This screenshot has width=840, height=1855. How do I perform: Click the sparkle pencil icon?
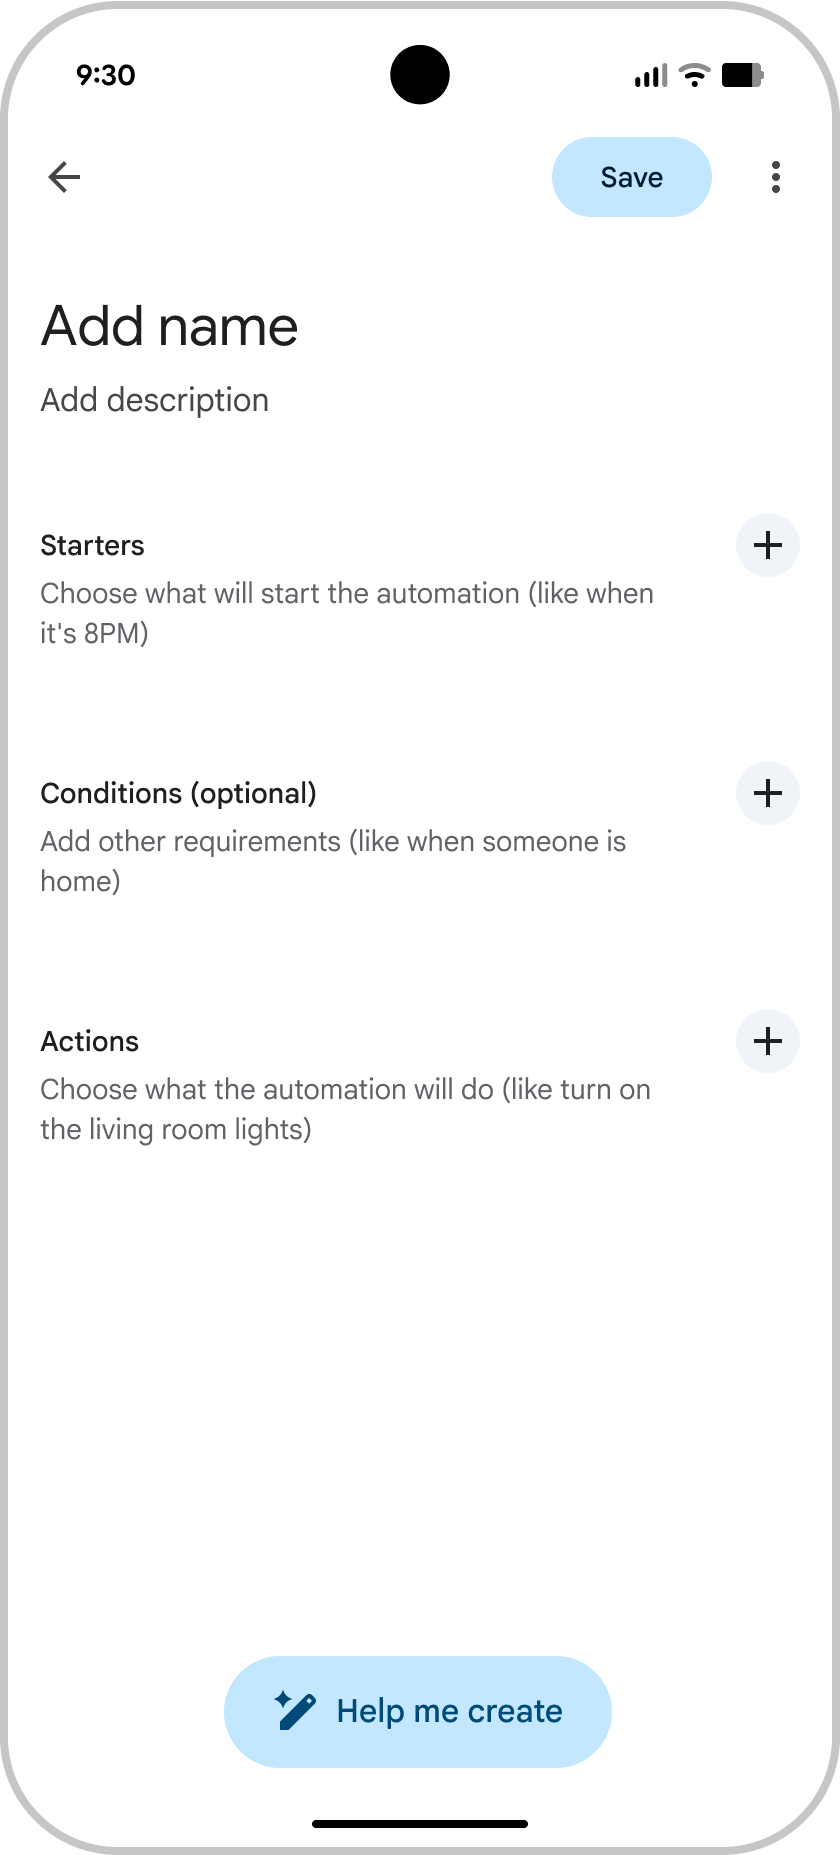point(295,1711)
